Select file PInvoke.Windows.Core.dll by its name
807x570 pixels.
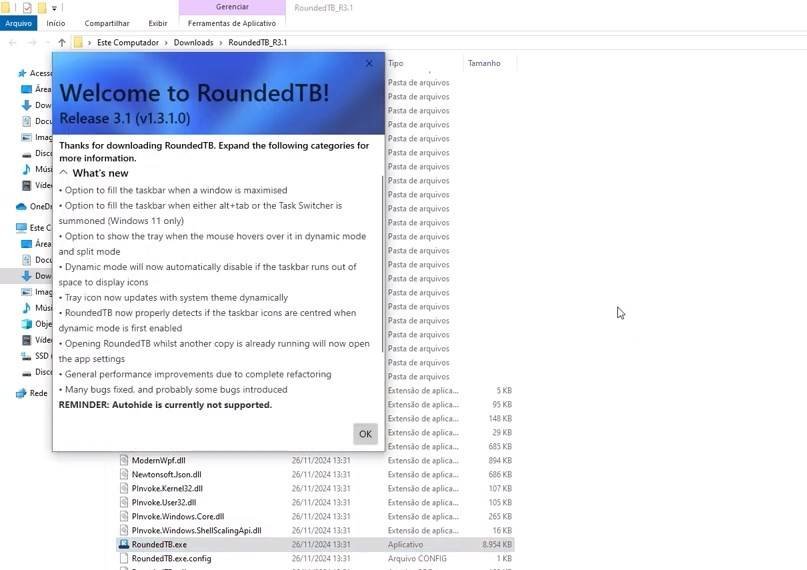coord(178,516)
